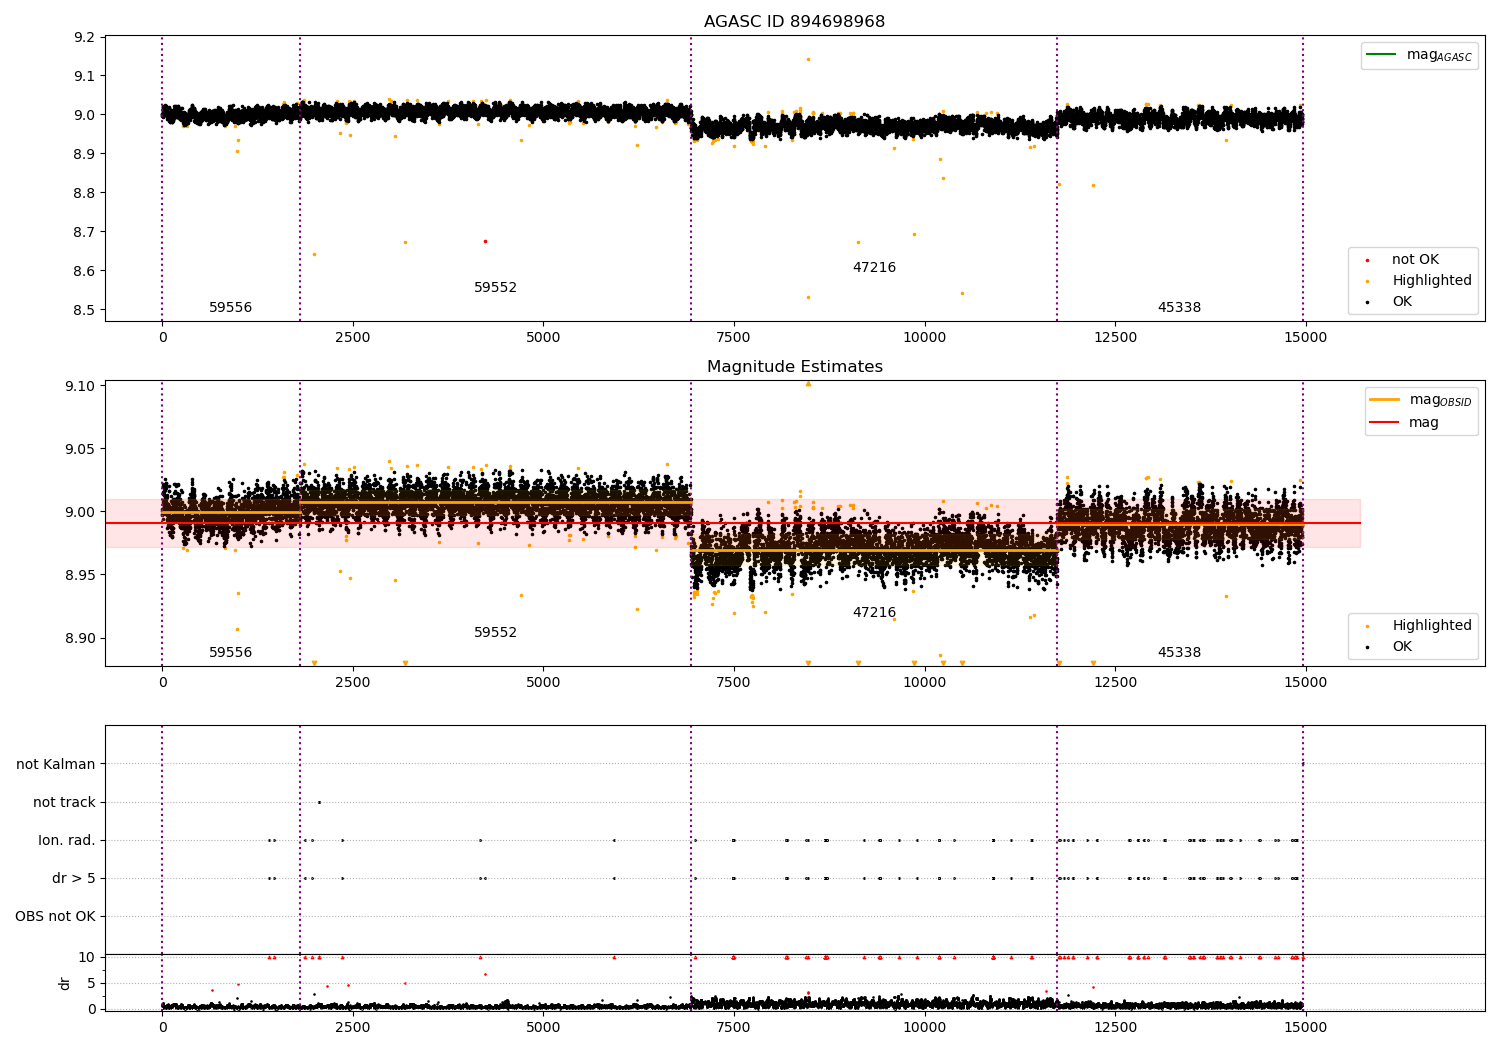This screenshot has height=1050, width=1500.
Task: Select the red "mag" legend line
Action: pos(1384,422)
